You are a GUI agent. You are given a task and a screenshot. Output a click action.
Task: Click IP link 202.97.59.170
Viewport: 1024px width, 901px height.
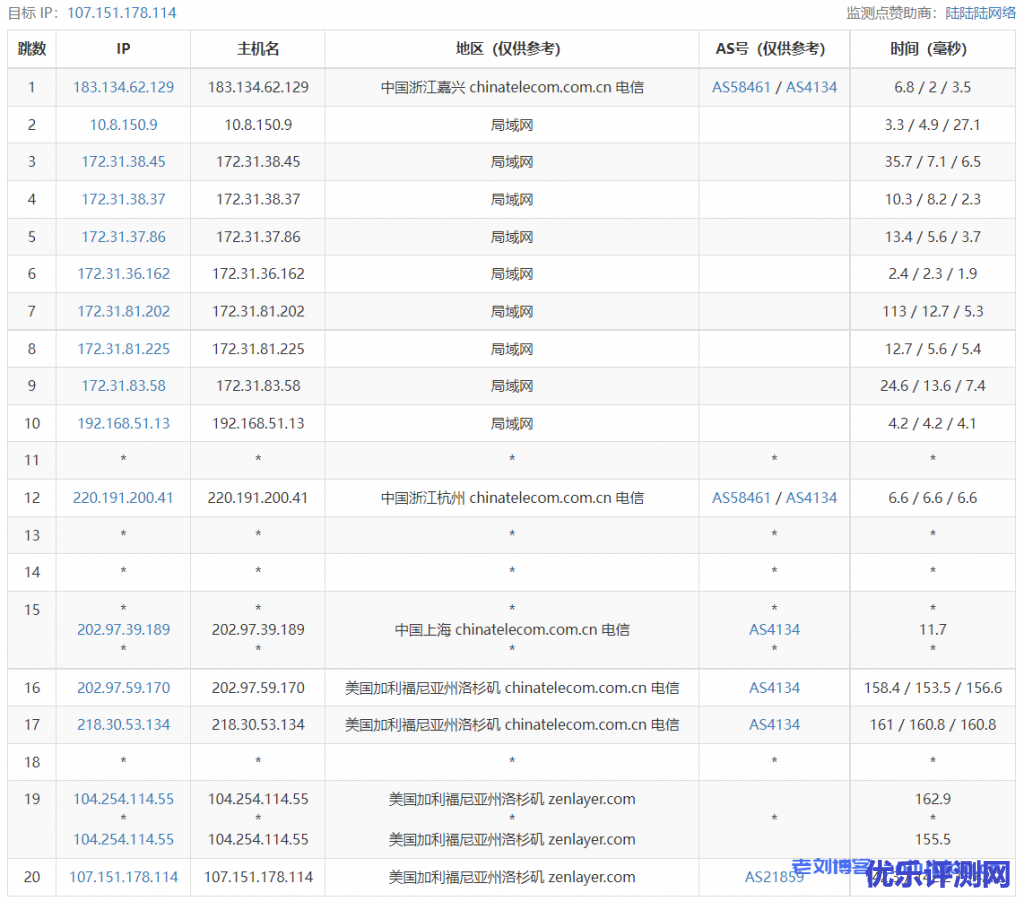(x=123, y=688)
